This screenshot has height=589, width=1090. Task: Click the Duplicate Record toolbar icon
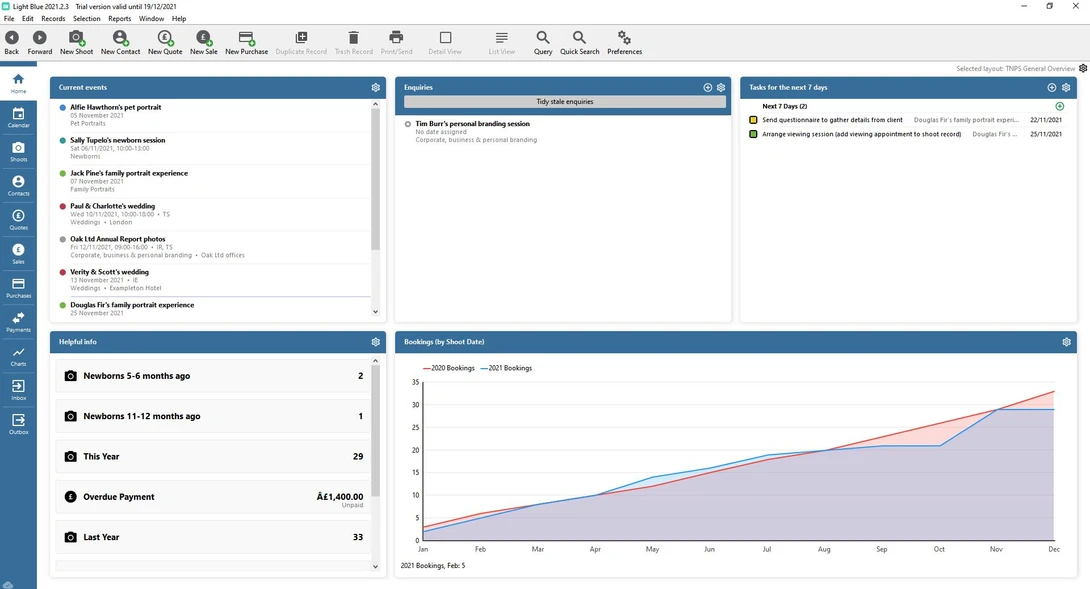[301, 42]
